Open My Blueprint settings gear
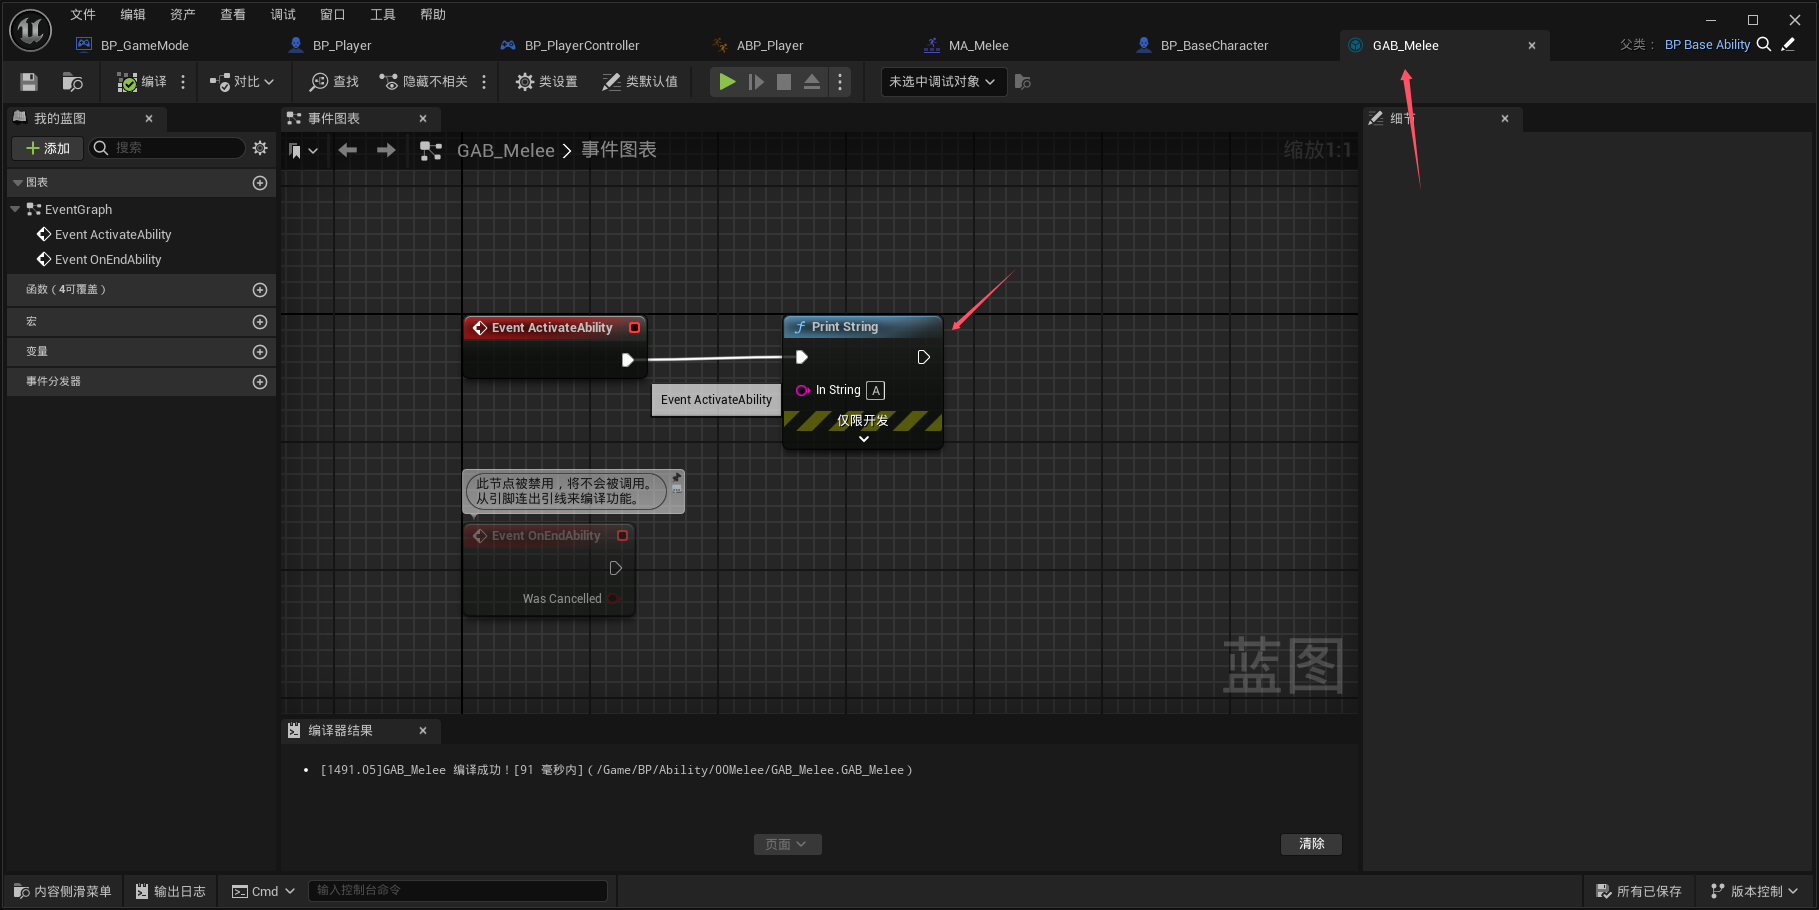The width and height of the screenshot is (1819, 910). click(260, 148)
